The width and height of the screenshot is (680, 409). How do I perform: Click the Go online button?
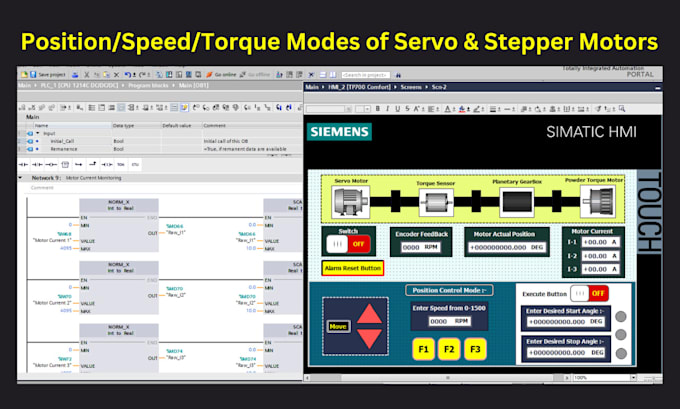[221, 75]
